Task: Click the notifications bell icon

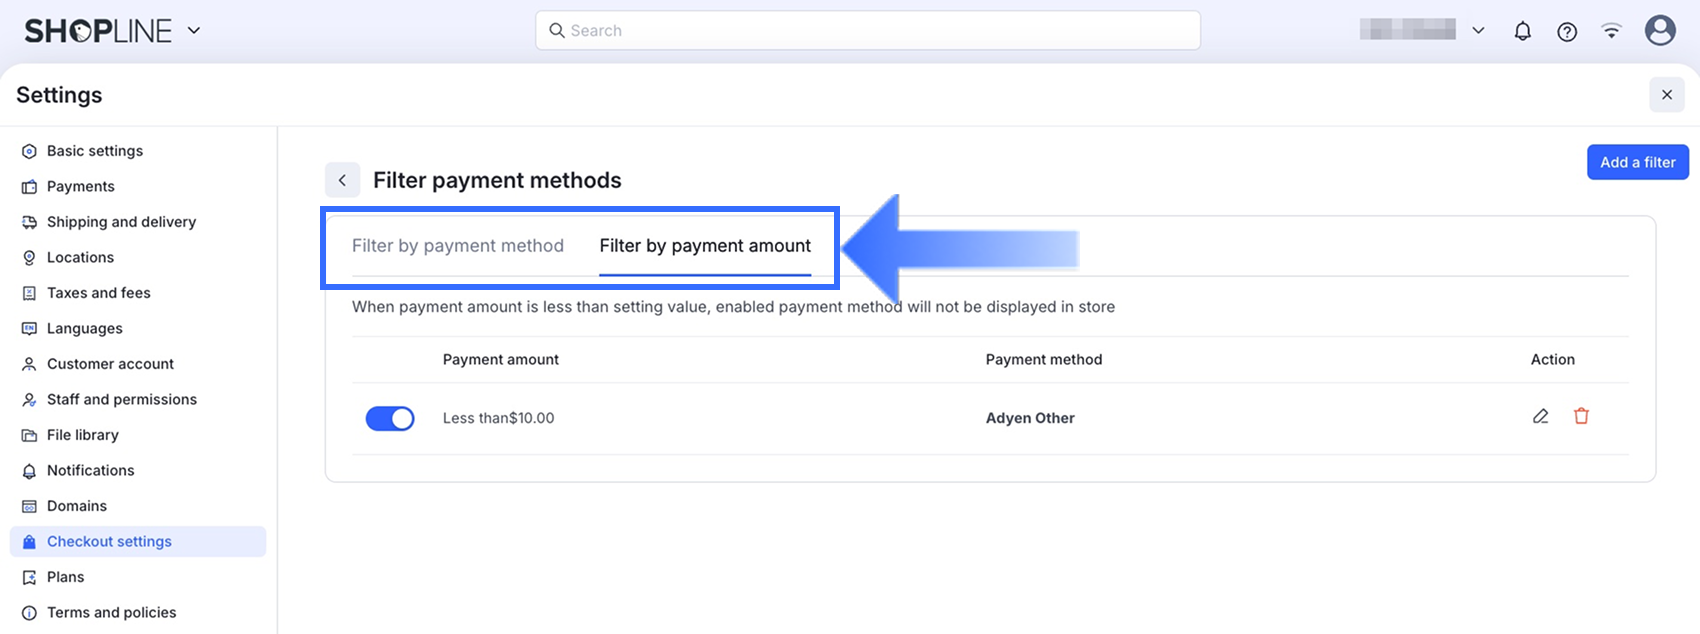Action: point(1522,31)
